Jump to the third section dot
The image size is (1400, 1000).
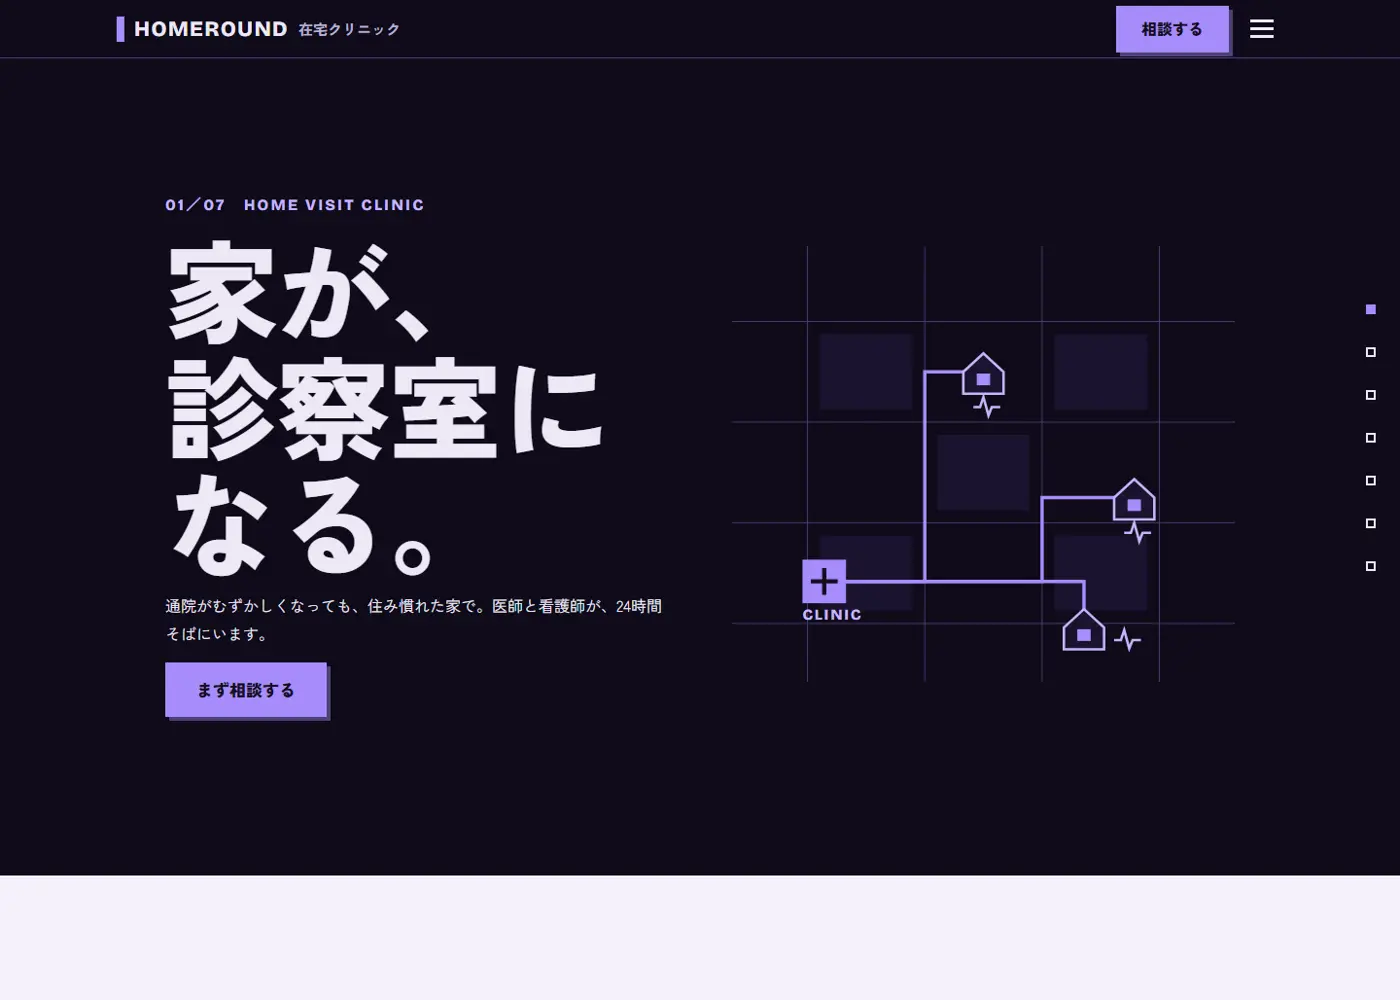tap(1371, 395)
